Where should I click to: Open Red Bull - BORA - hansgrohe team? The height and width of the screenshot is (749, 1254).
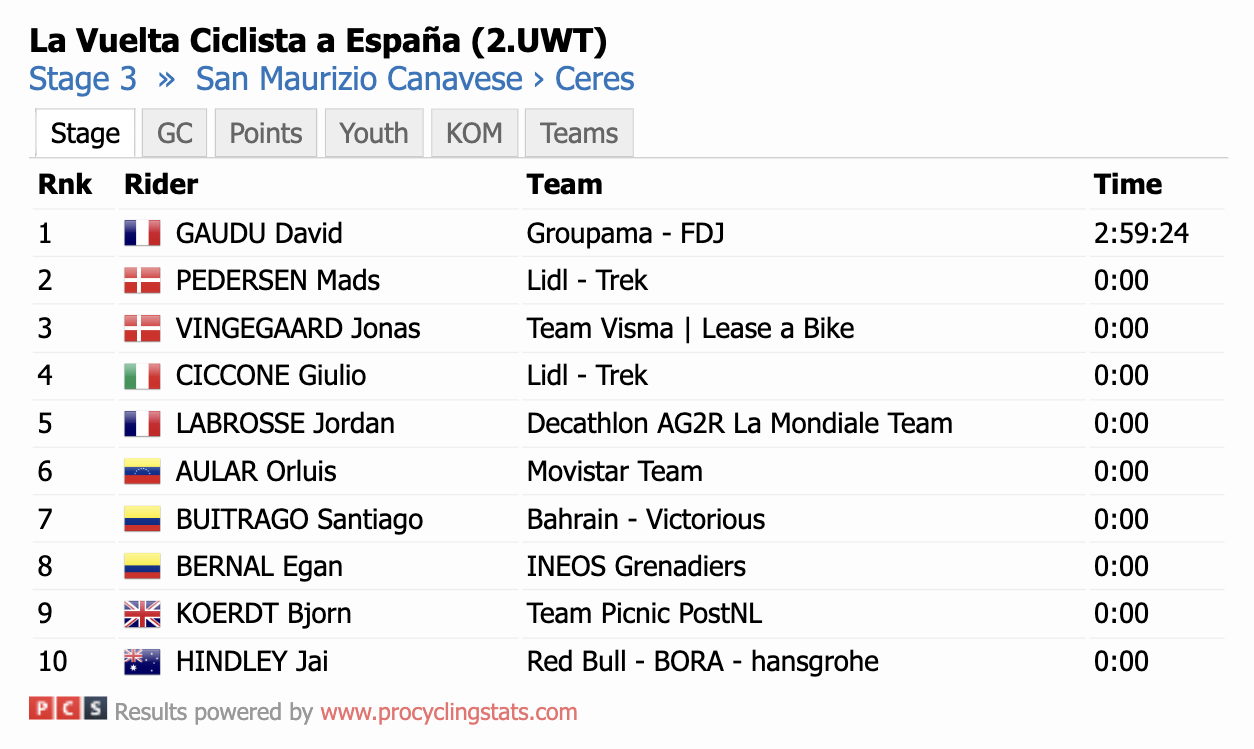point(703,662)
